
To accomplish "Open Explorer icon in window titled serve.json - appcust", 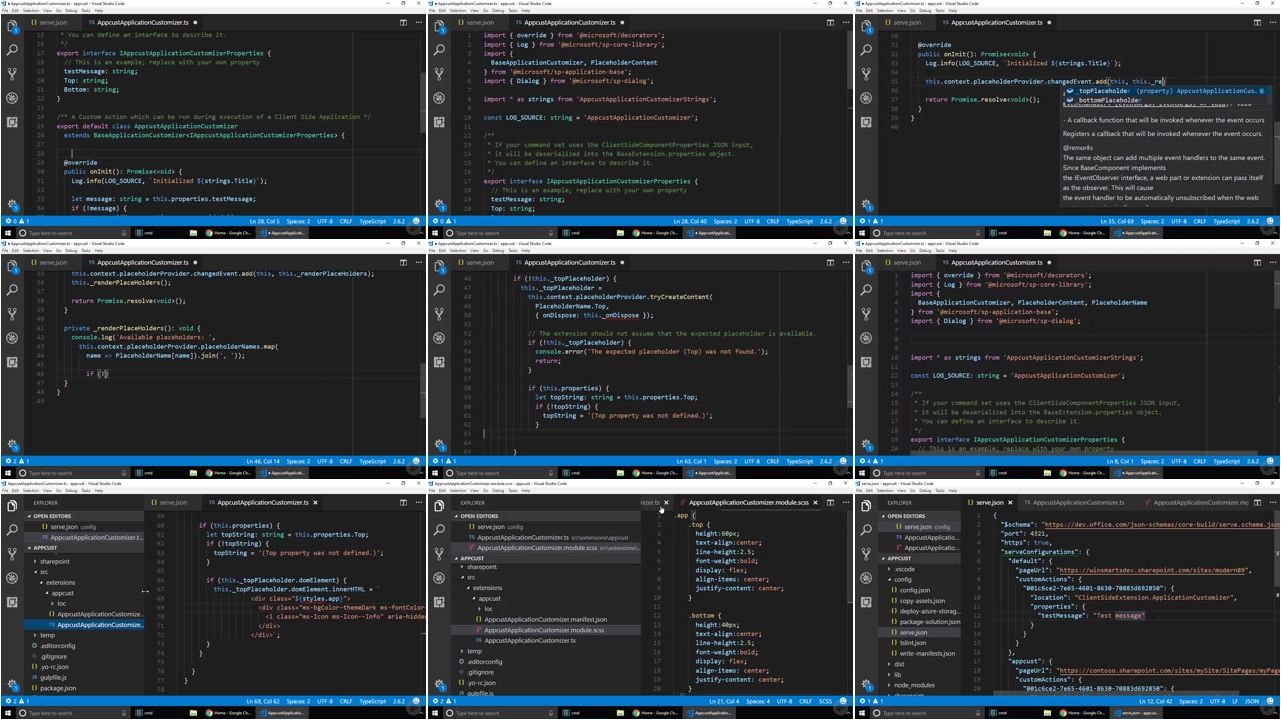I will [x=866, y=506].
